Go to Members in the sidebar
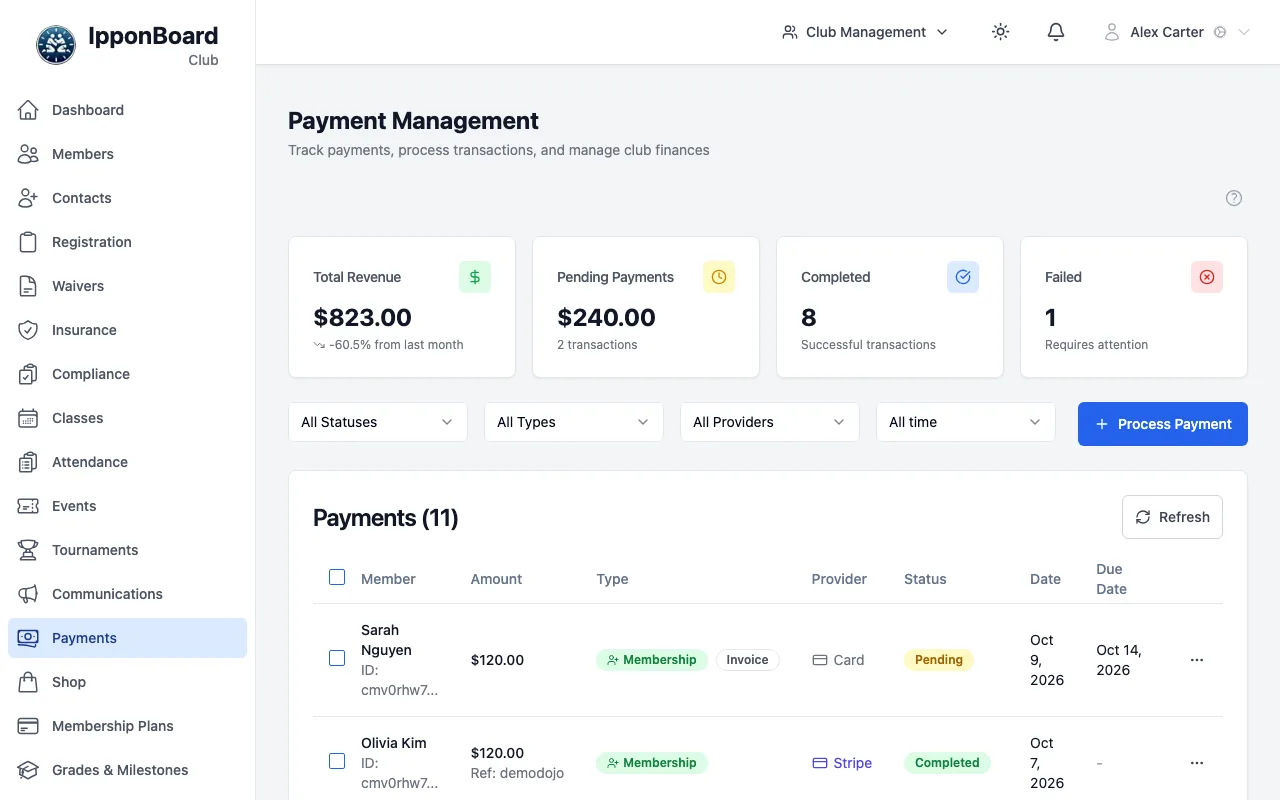 127,154
